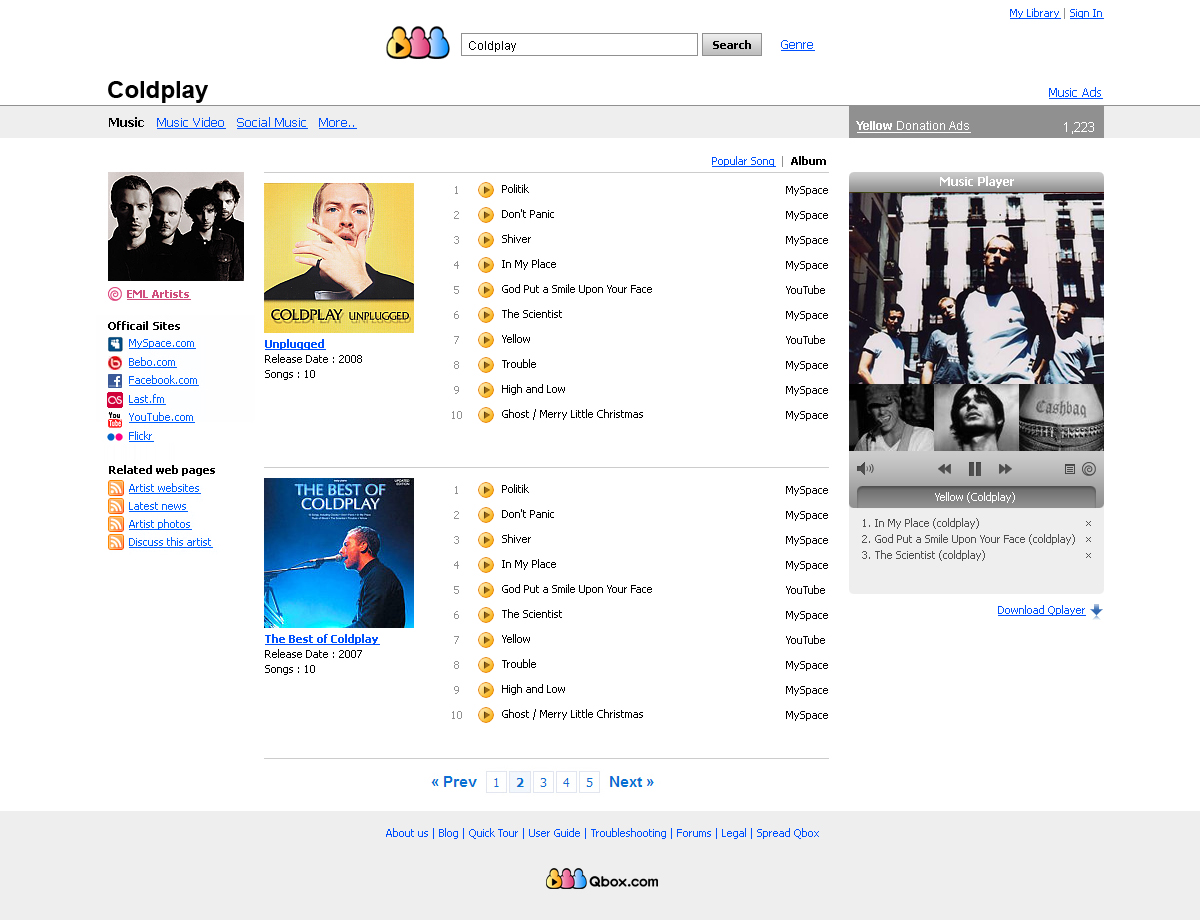
Task: Skip to previous track in Music Player
Action: (x=944, y=469)
